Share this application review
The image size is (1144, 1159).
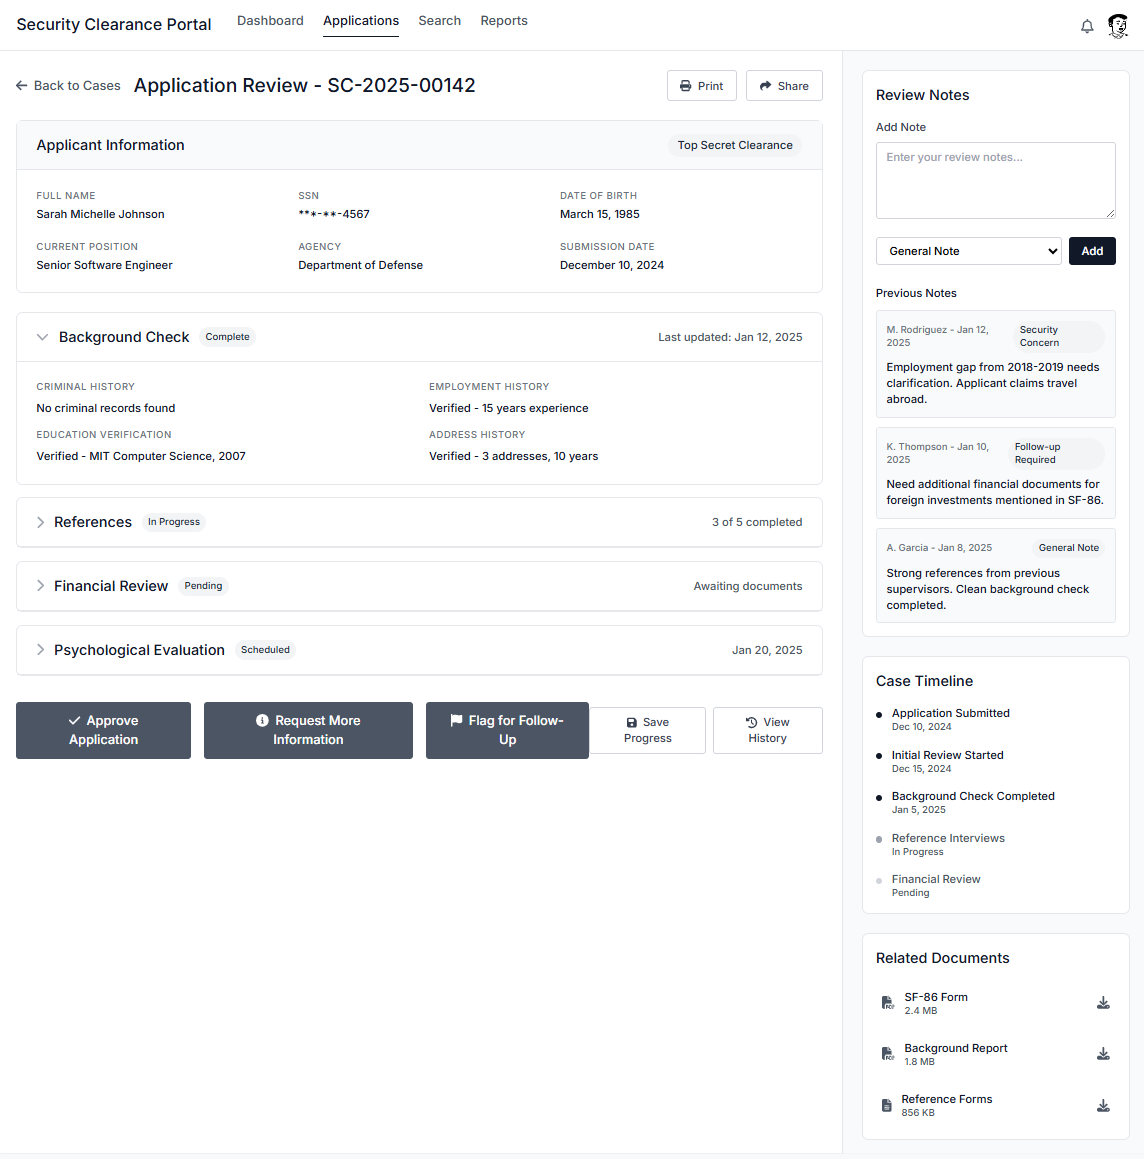coord(784,86)
